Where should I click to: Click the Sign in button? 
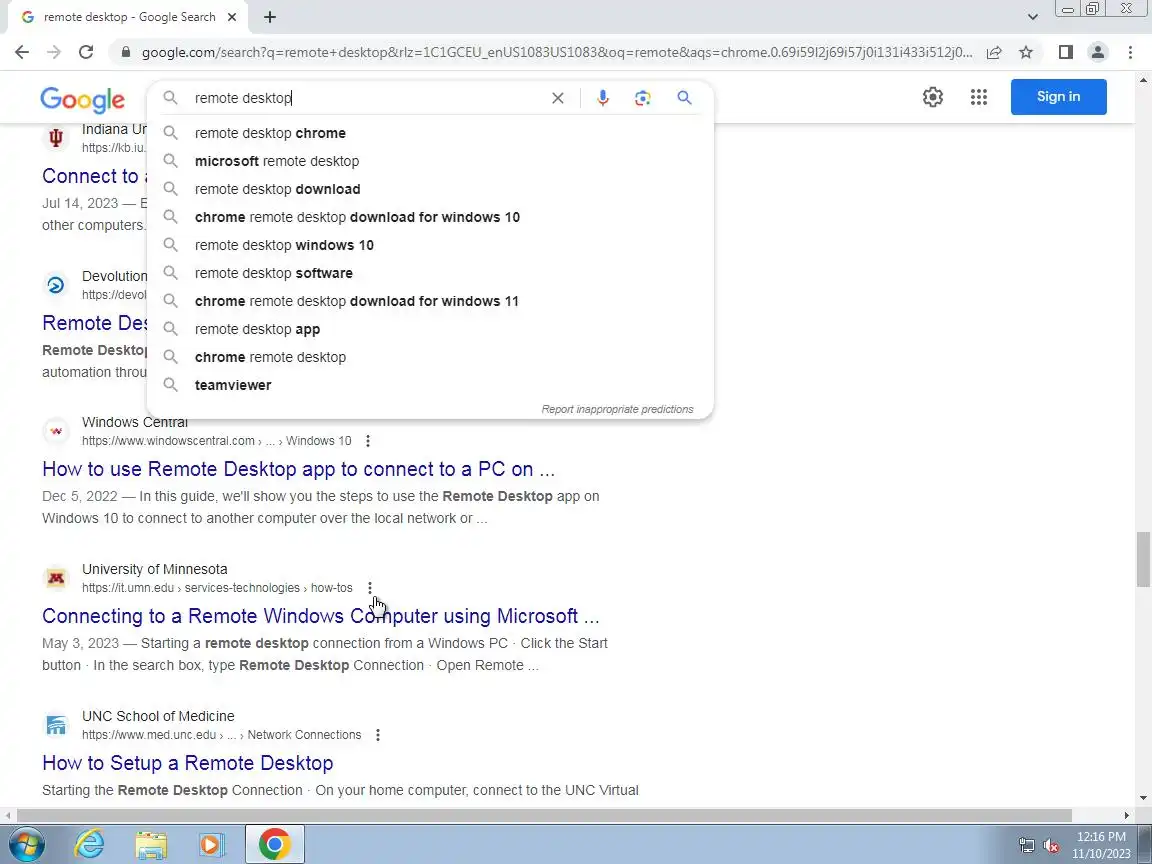pos(1058,97)
